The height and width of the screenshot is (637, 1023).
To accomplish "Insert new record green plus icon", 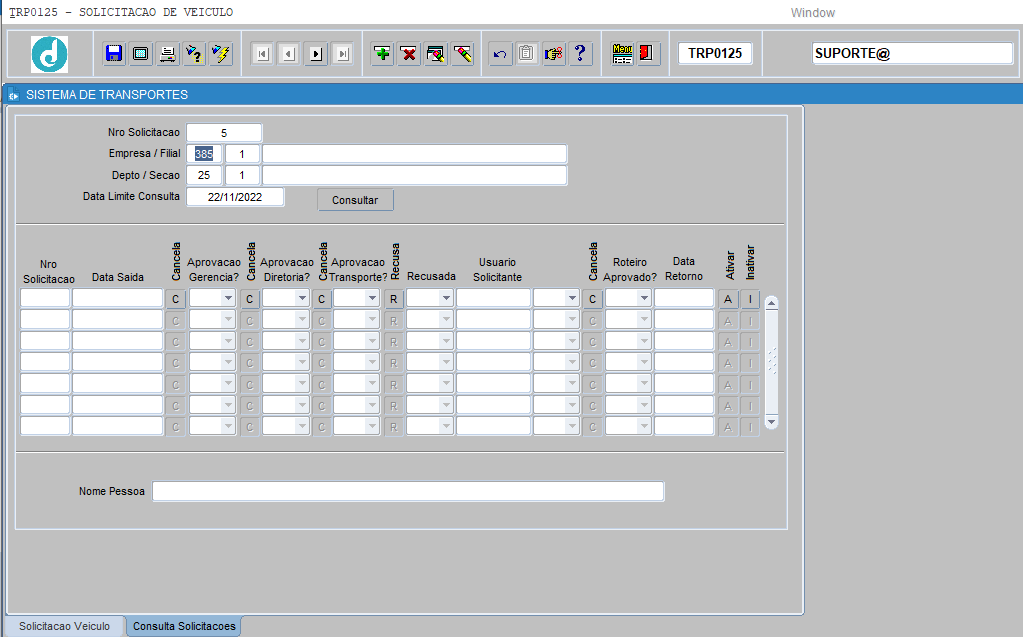I will coord(382,54).
